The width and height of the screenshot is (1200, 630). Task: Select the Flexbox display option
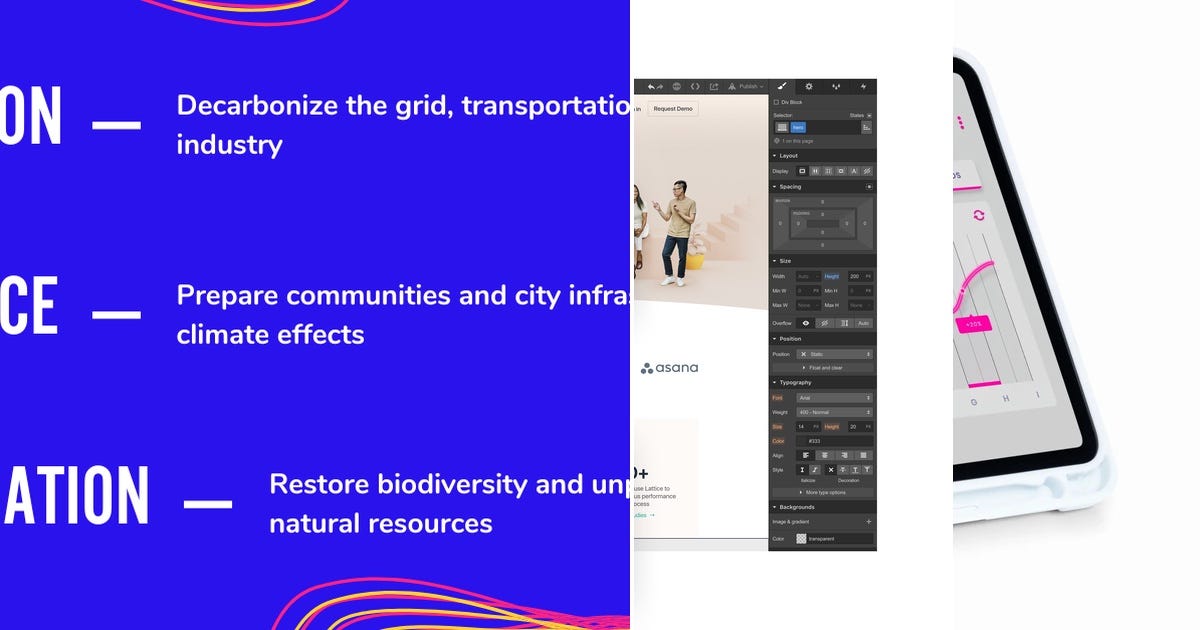(816, 170)
